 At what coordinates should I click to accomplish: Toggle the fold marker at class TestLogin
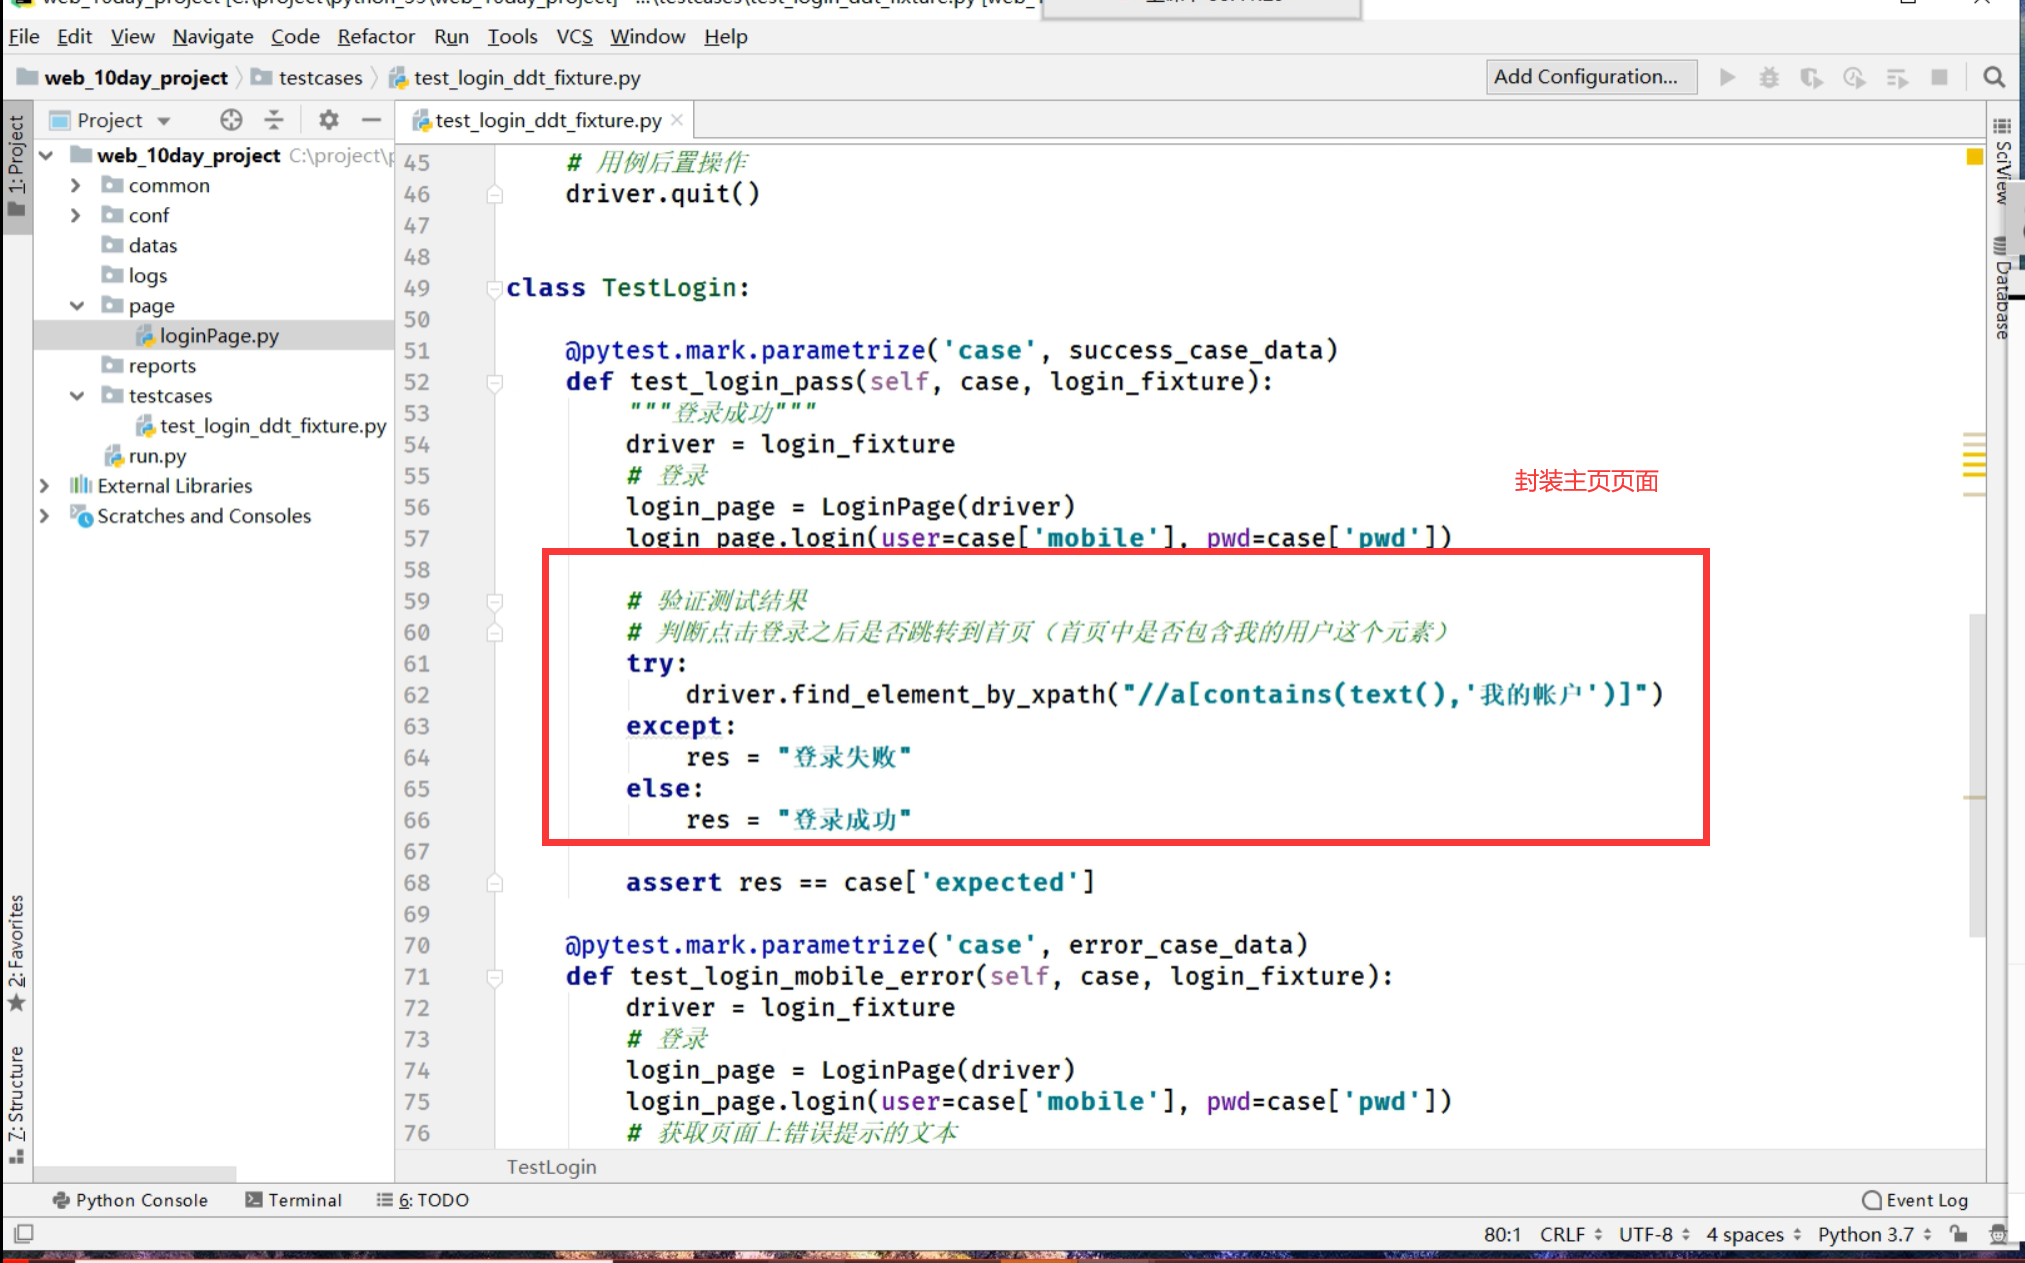coord(494,289)
